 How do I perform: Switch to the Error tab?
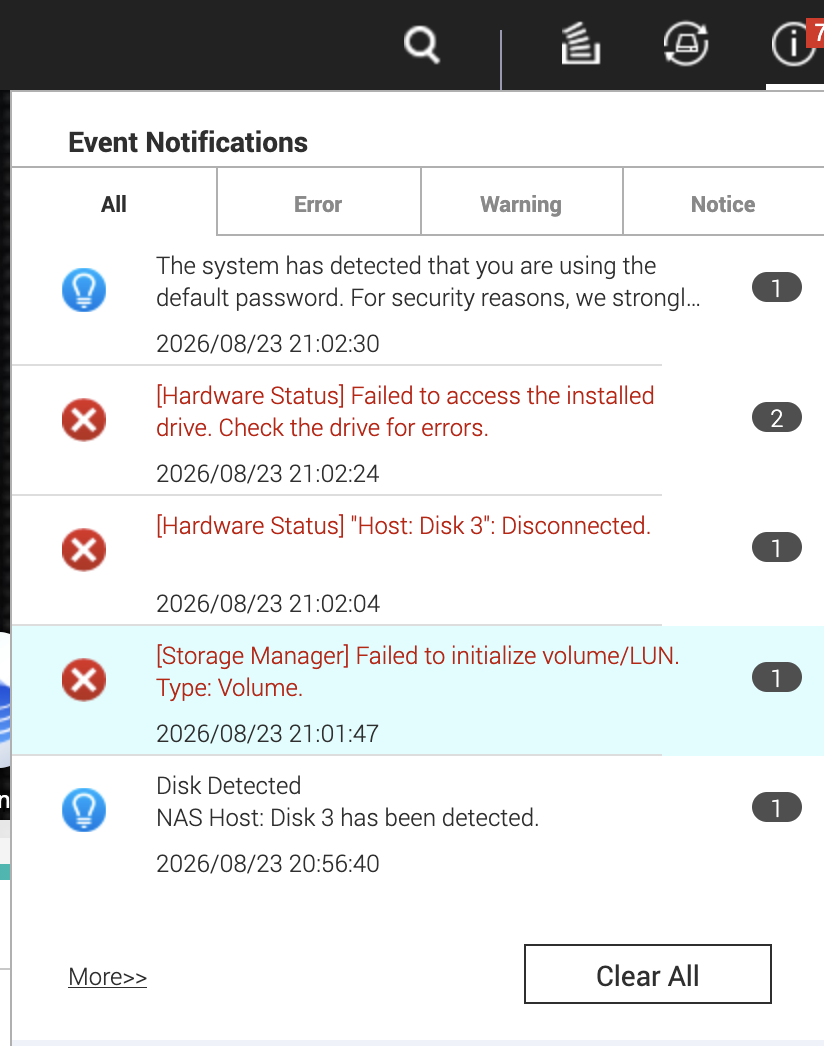pos(318,203)
